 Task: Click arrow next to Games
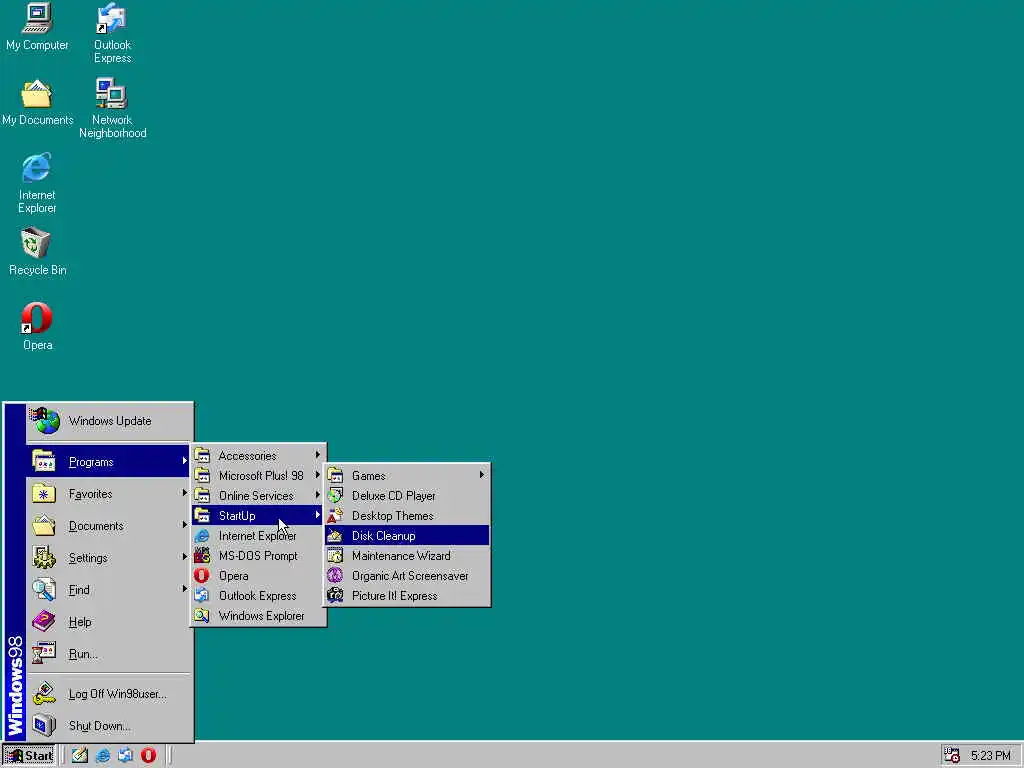[481, 475]
